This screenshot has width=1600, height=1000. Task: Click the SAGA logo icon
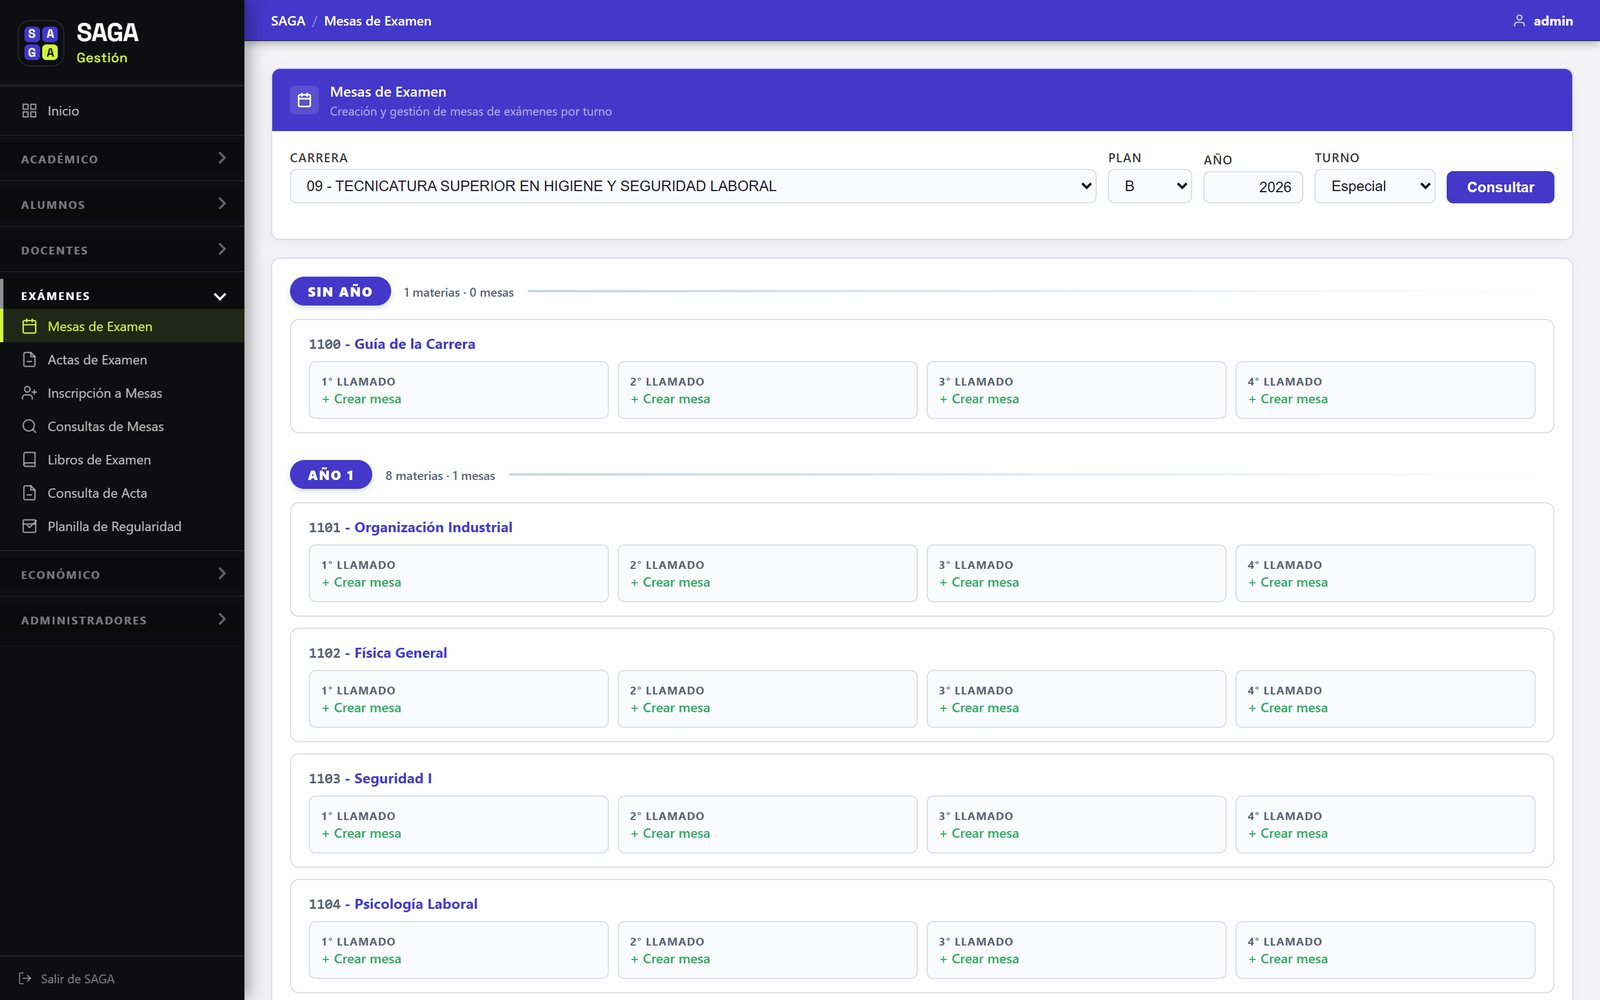tap(41, 43)
